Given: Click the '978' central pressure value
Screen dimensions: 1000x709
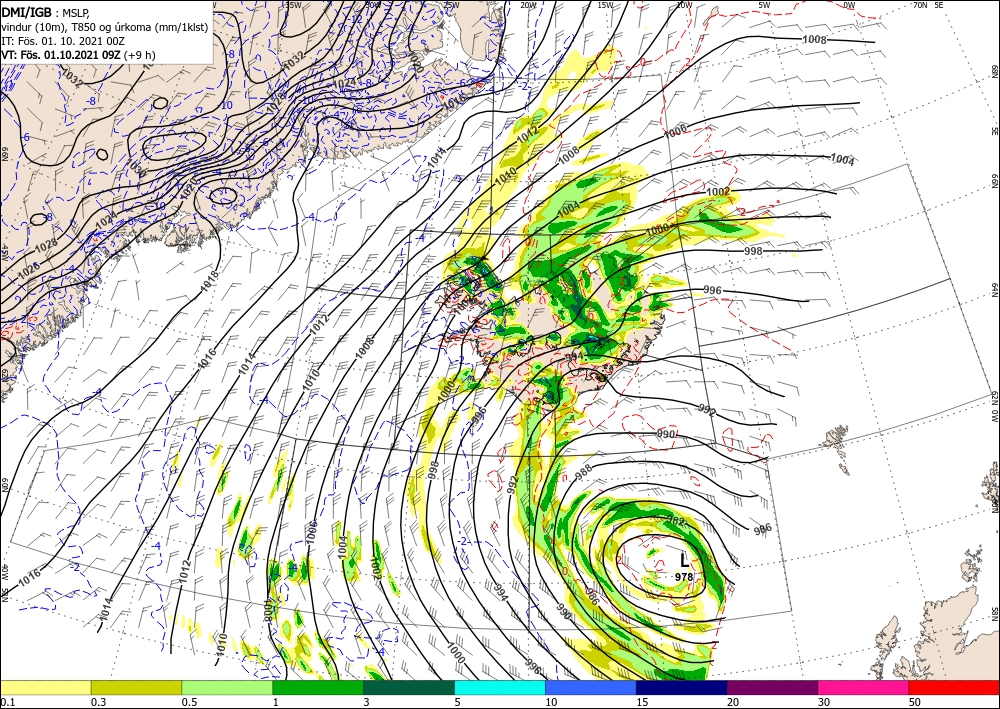Looking at the screenshot, I should pyautogui.click(x=684, y=577).
